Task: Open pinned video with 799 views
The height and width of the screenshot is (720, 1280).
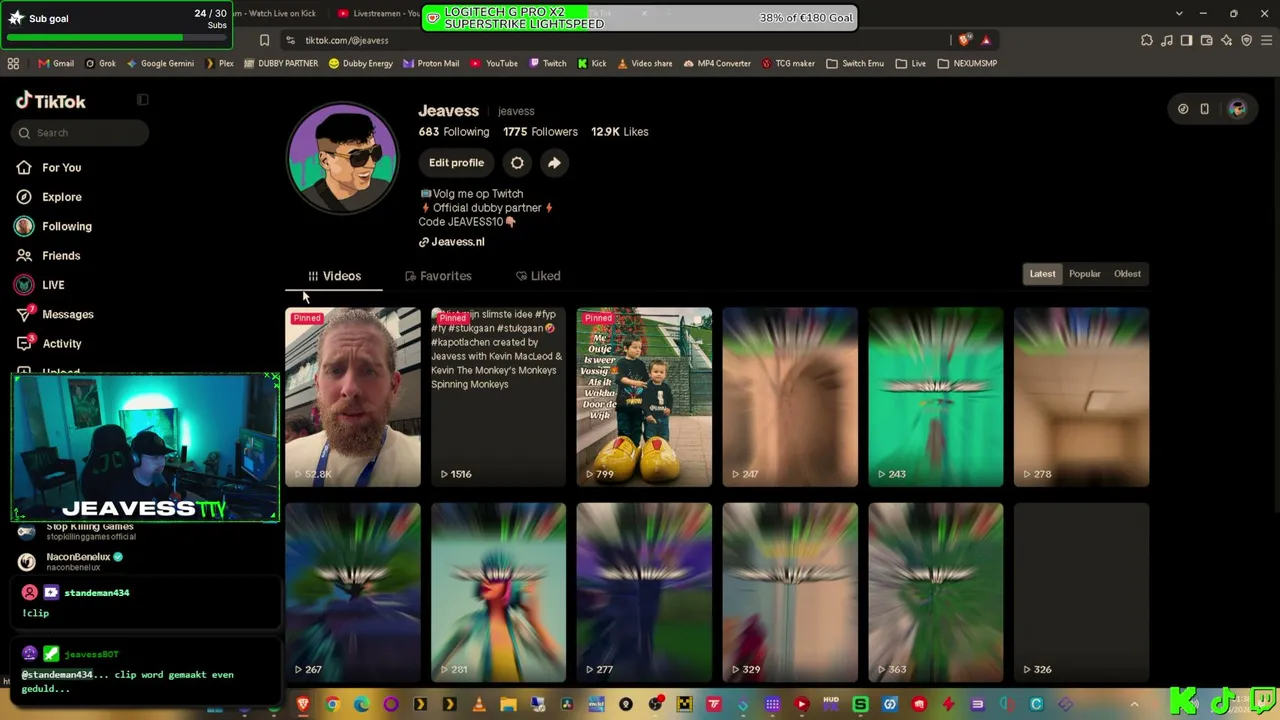Action: coord(644,397)
